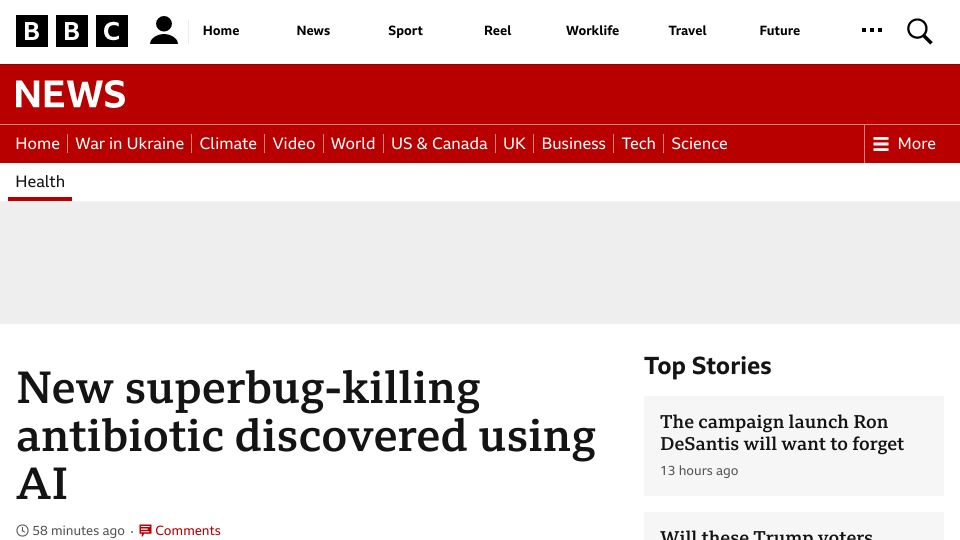Open Reel in the top navigation

point(497,31)
